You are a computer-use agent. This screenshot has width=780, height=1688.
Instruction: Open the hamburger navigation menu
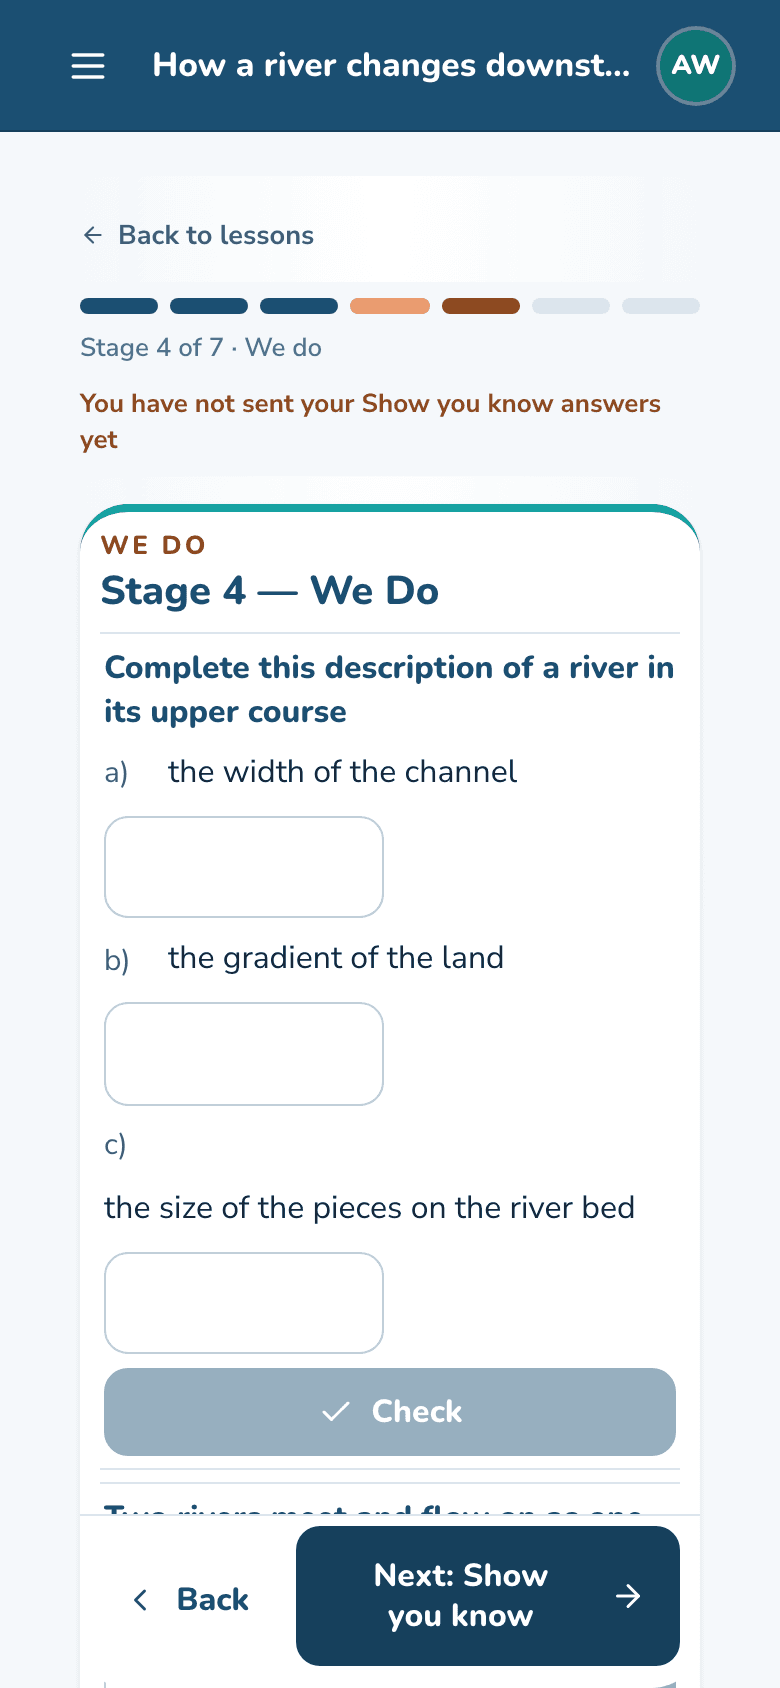[x=88, y=66]
